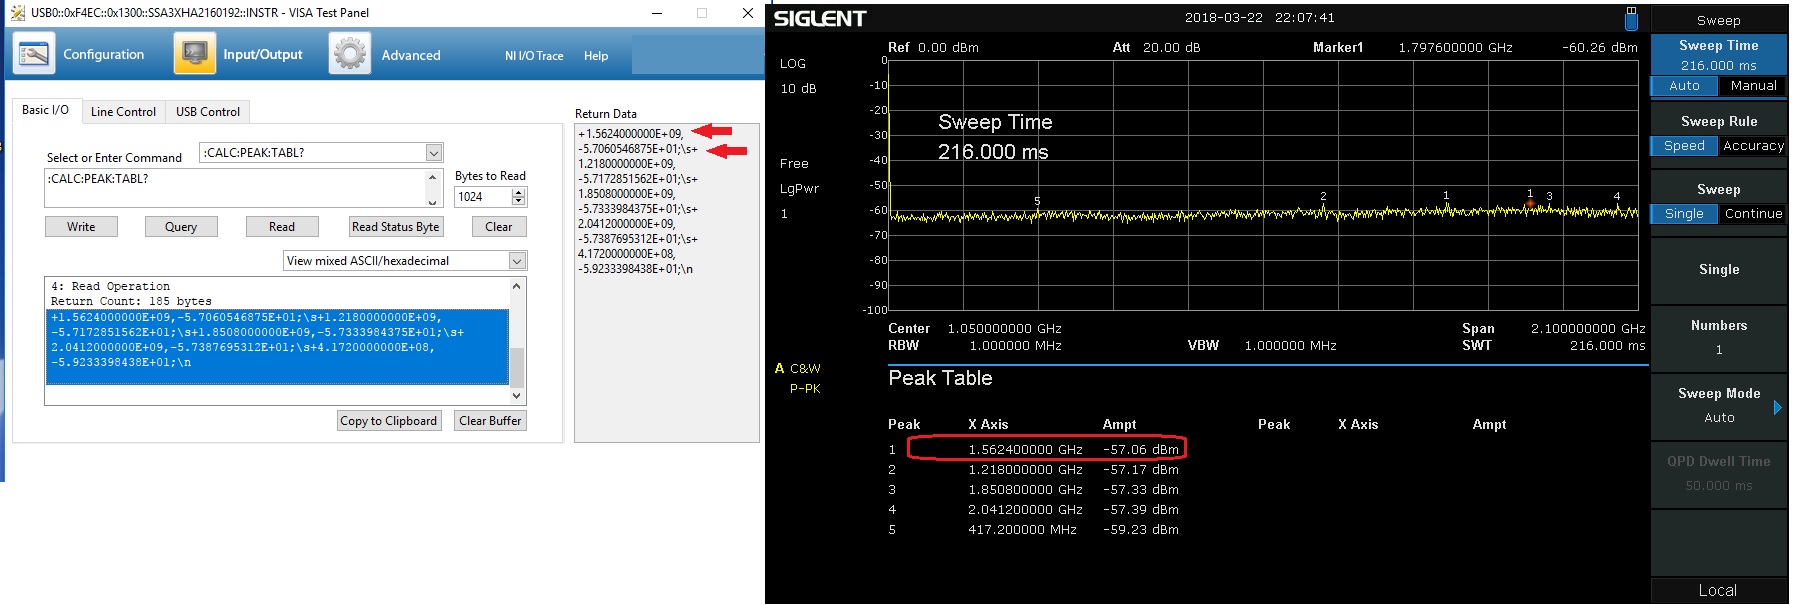Open the Help menu
This screenshot has height=605, width=1795.
coord(596,56)
